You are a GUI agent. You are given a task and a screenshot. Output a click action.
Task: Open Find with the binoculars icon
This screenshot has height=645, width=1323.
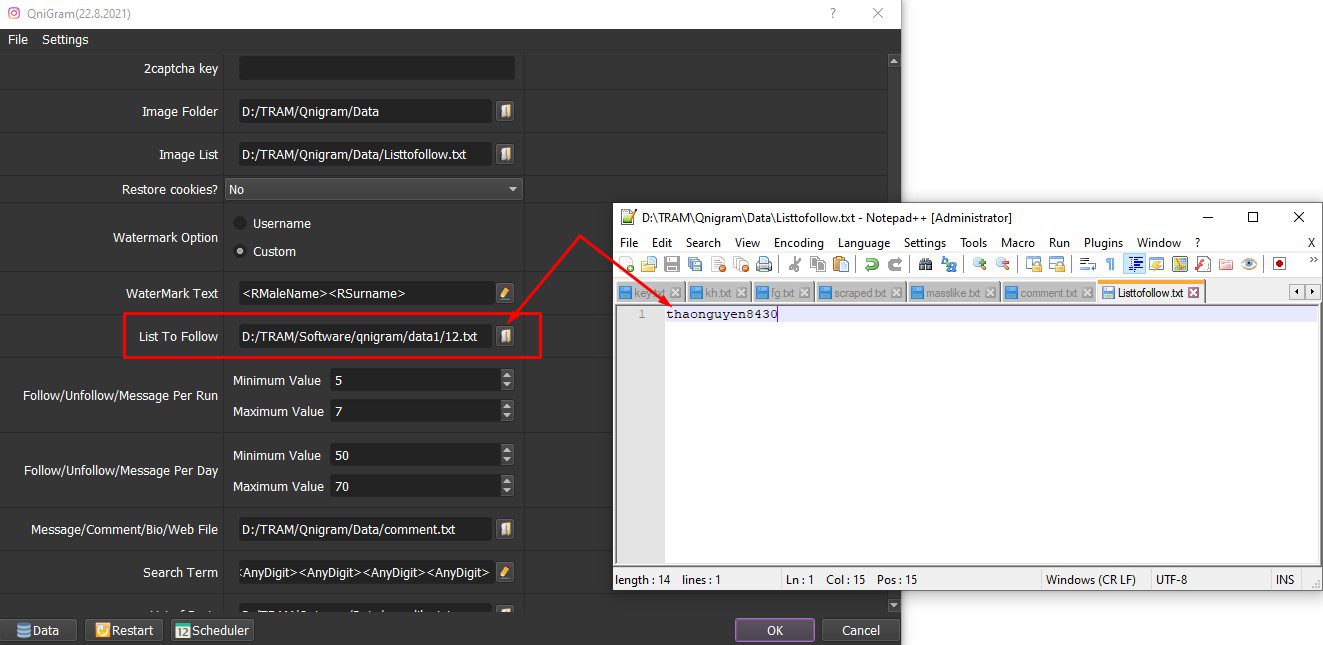[x=926, y=264]
